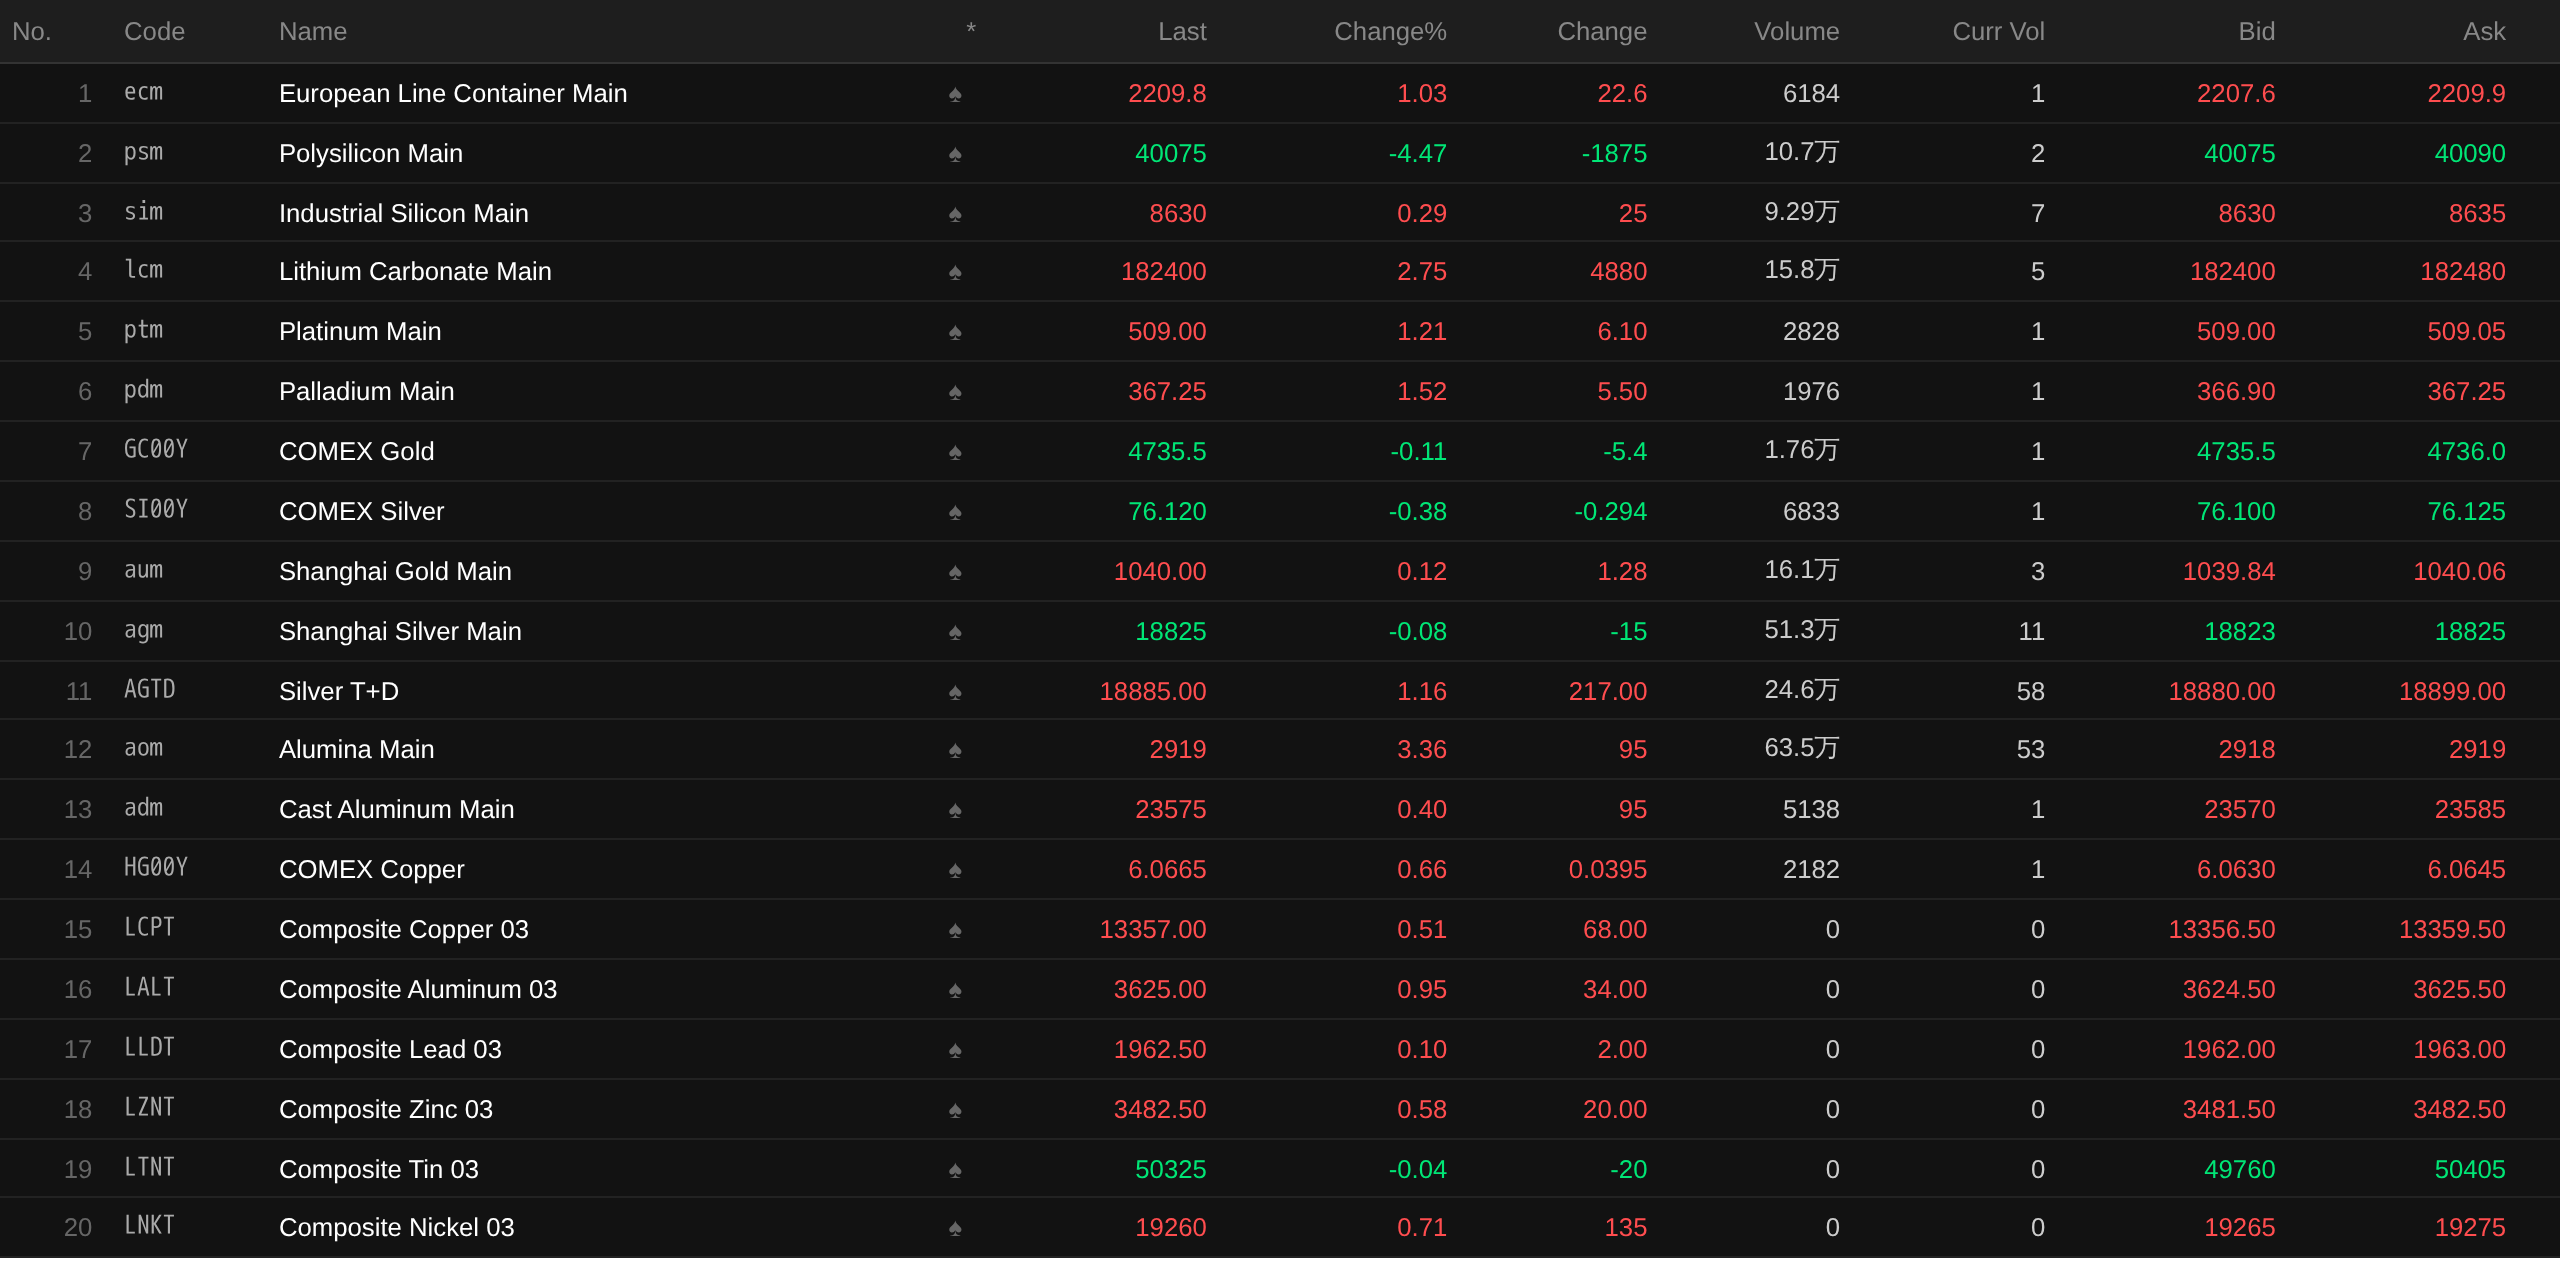Click the spade icon beside Platinum Main
Screen dimensions: 2560x1274
955,332
